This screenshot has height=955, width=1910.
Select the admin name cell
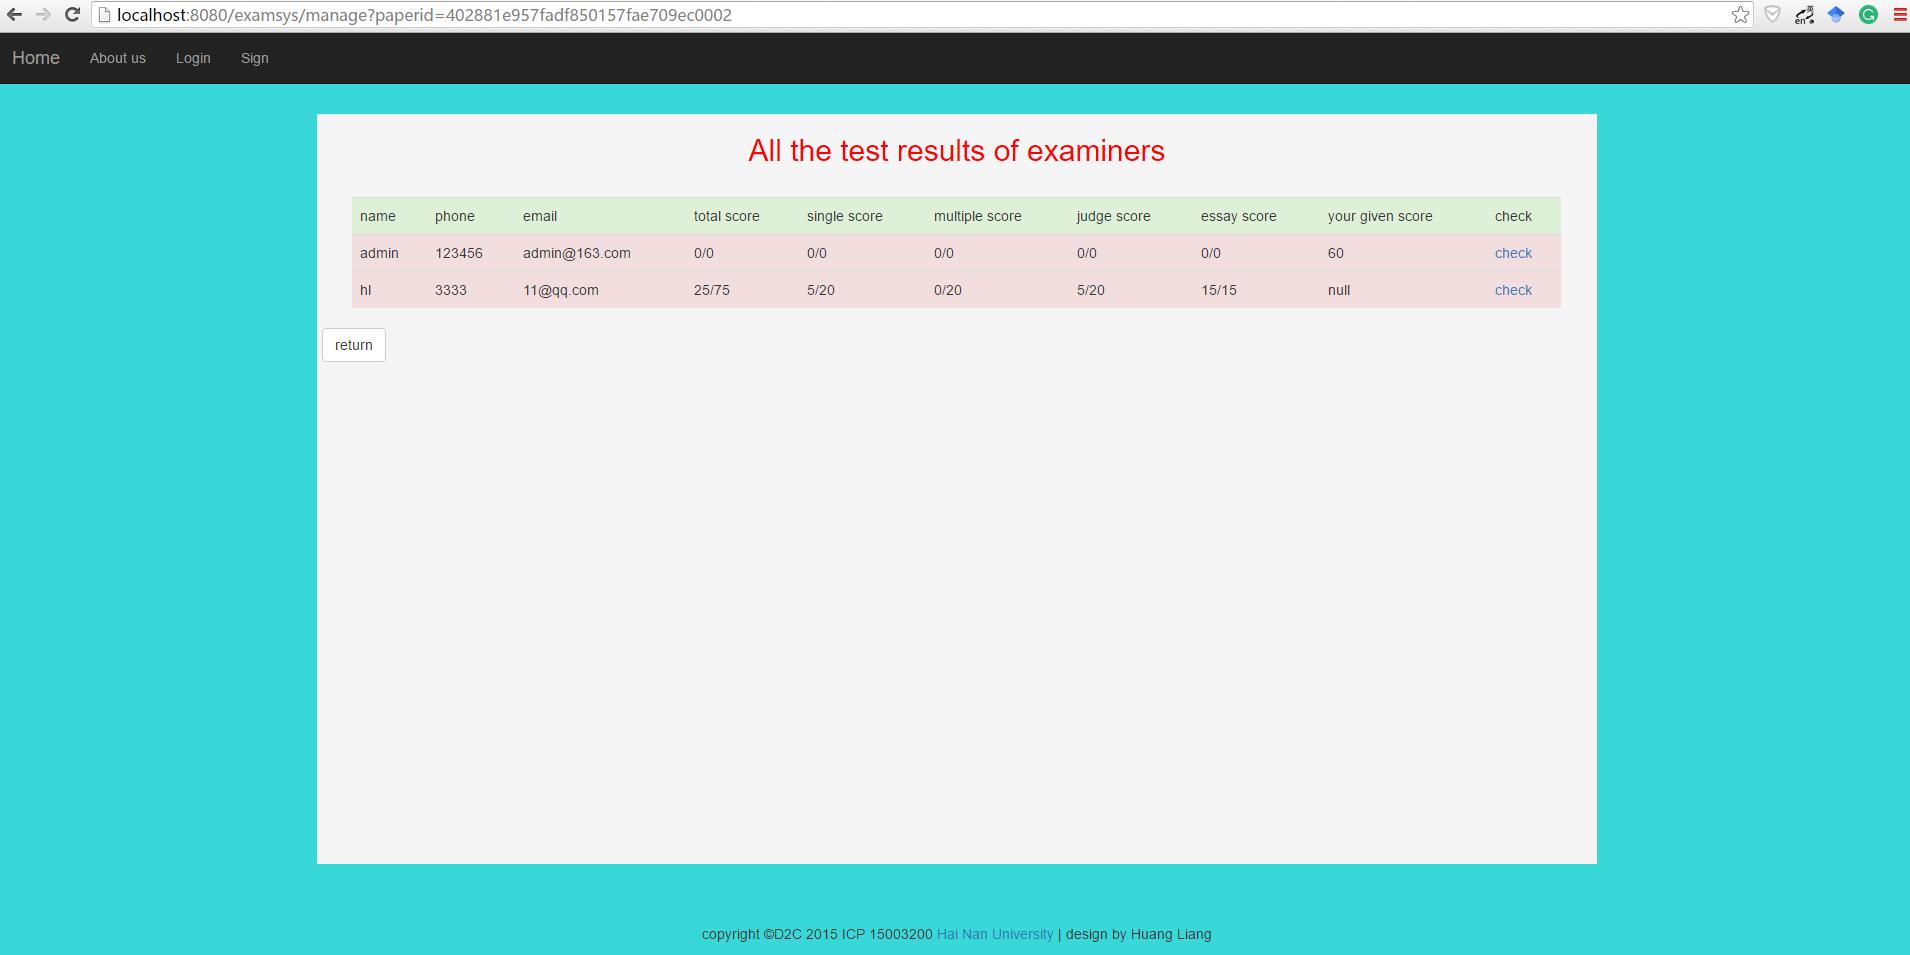[379, 253]
